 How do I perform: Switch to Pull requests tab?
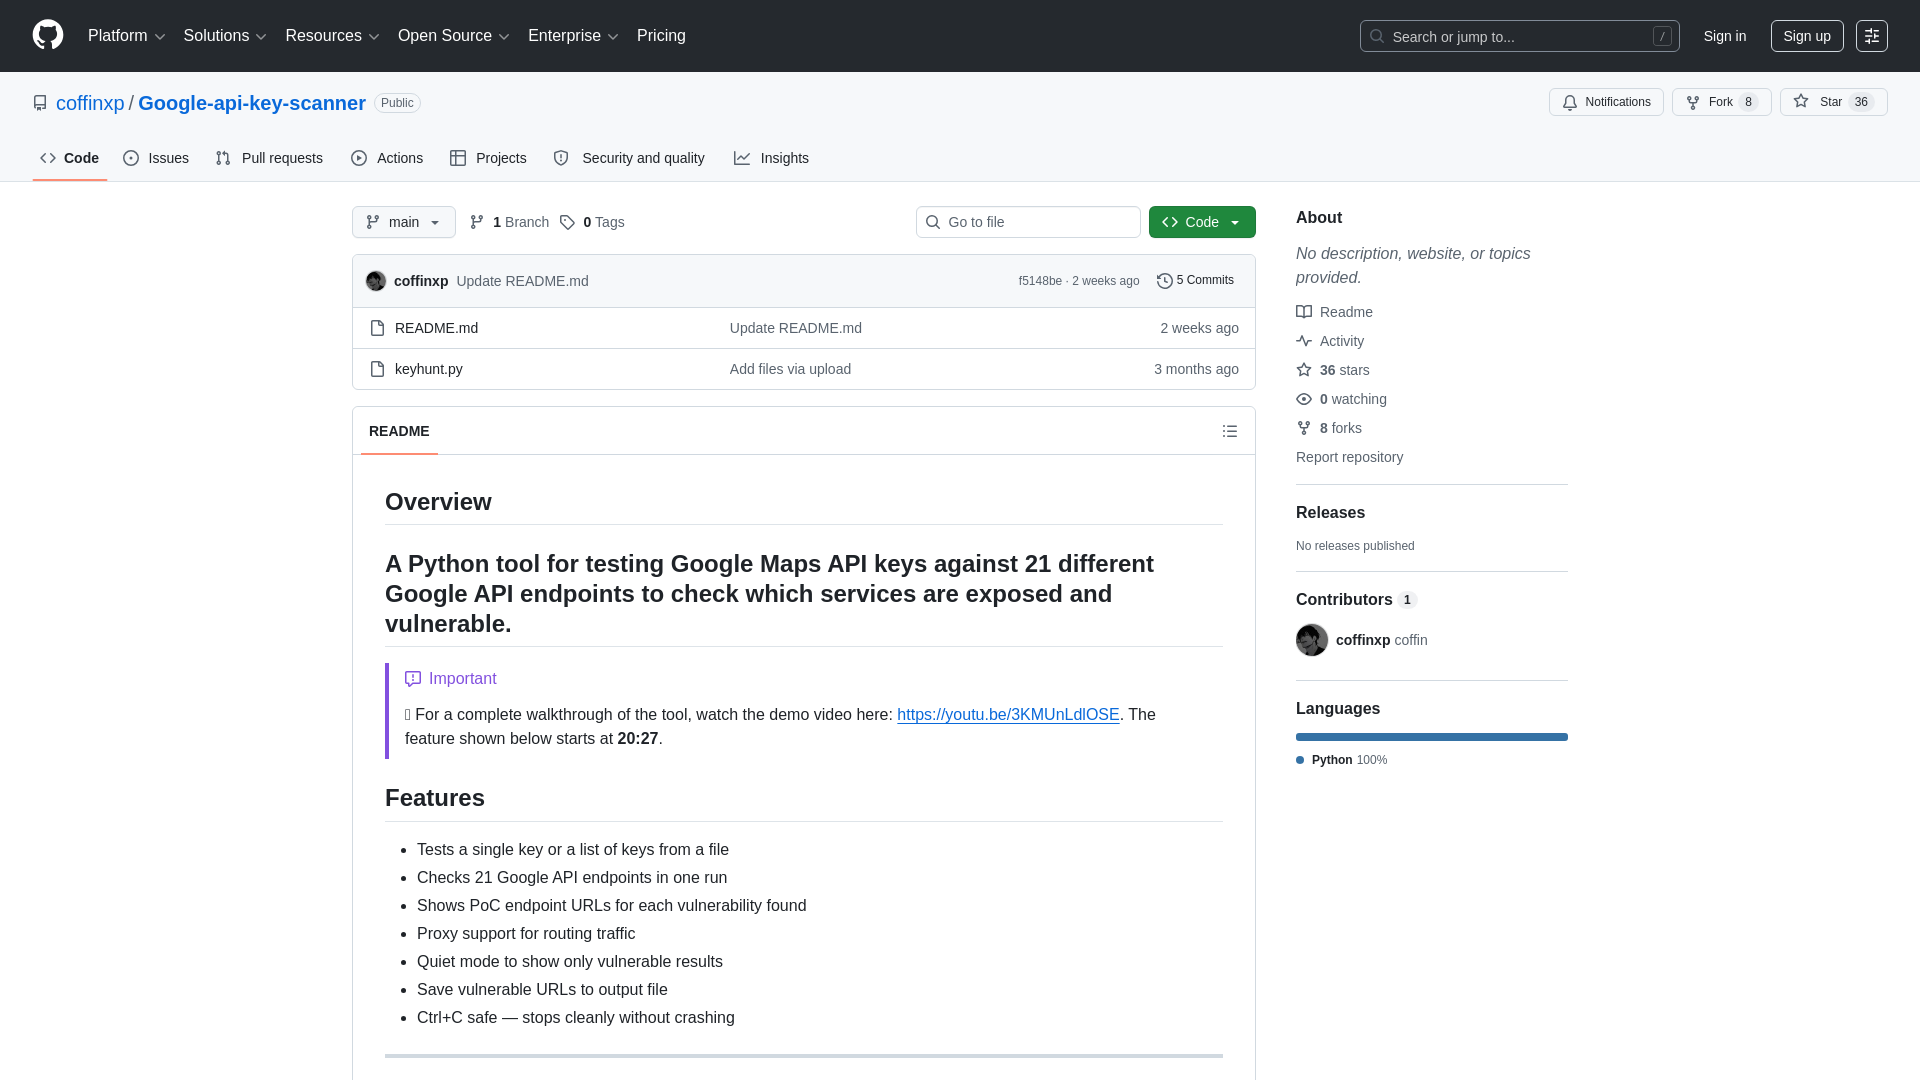point(269,158)
